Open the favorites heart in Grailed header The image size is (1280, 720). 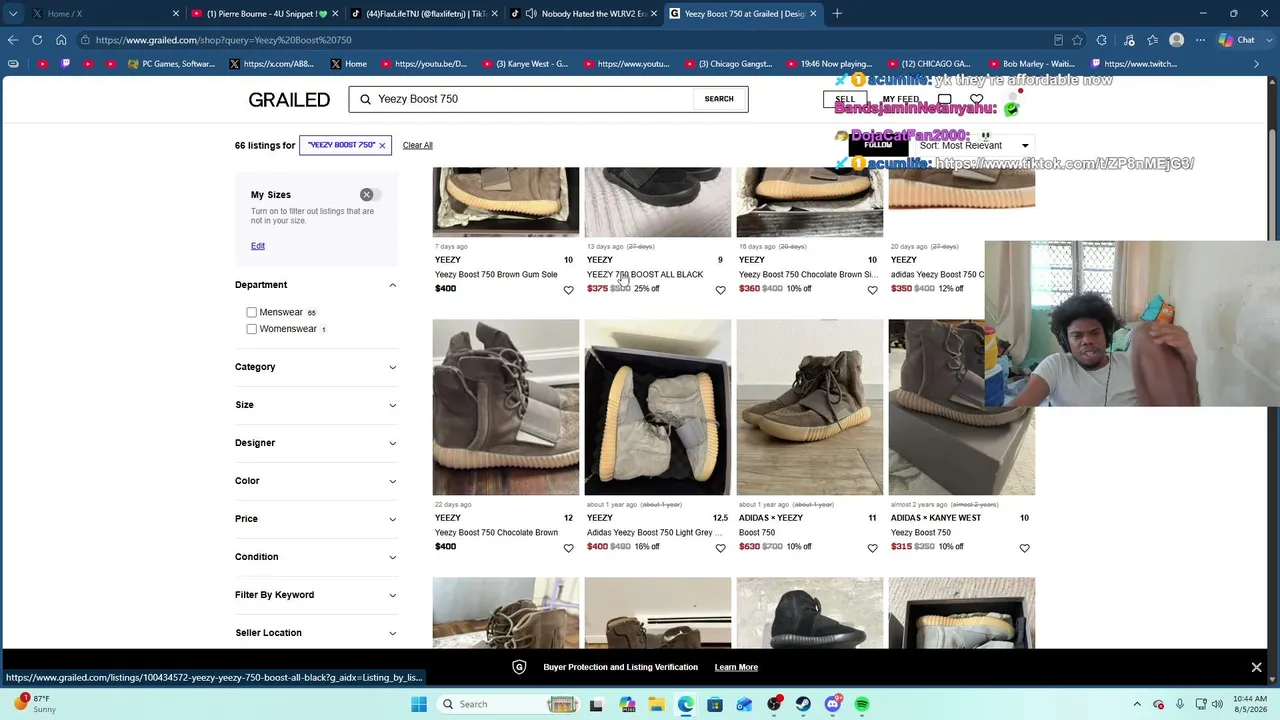[976, 99]
